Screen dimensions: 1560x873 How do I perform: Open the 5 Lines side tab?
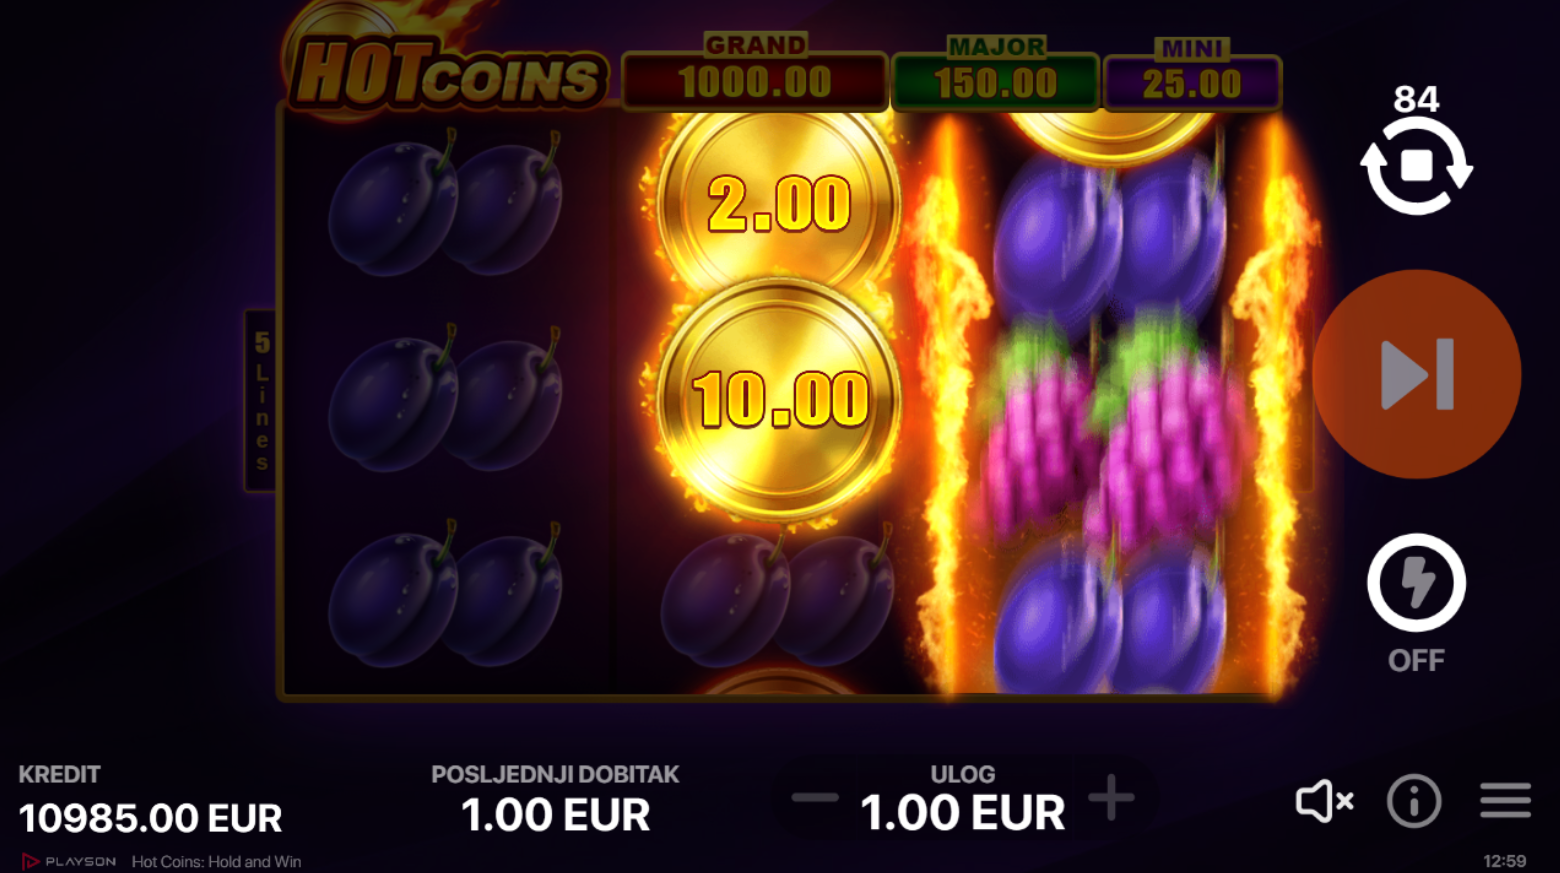261,401
